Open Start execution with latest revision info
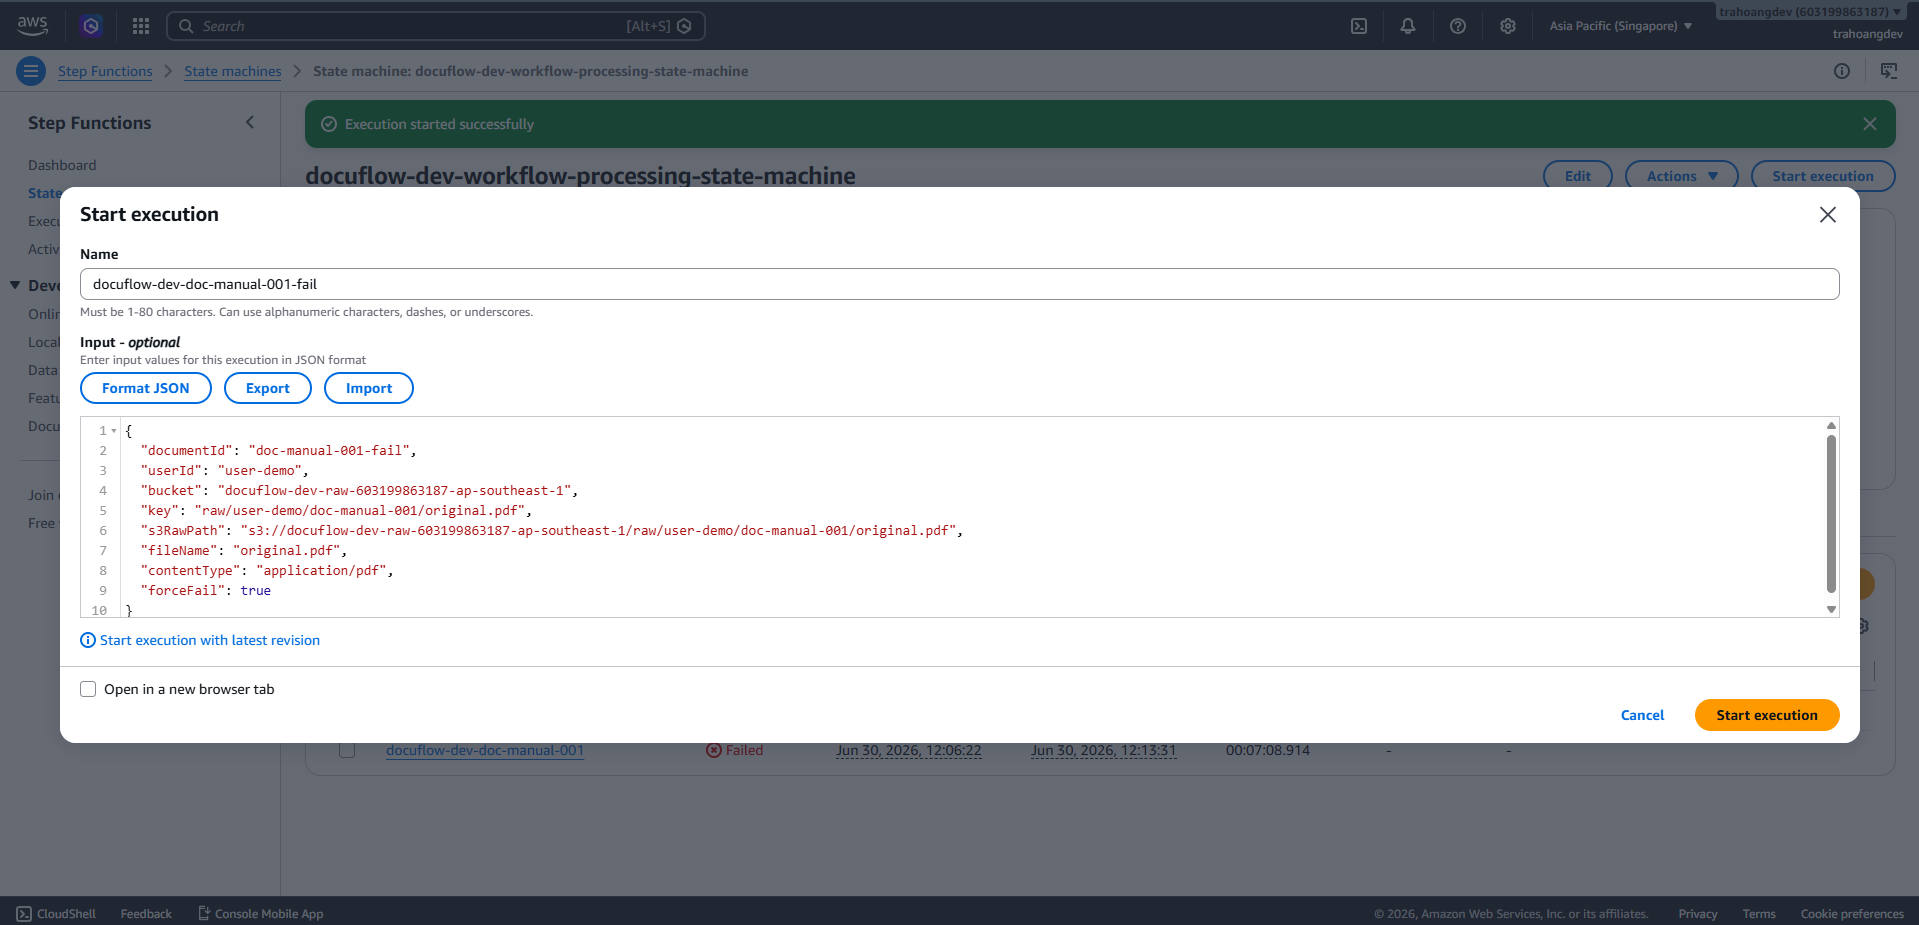1919x925 pixels. [200, 640]
